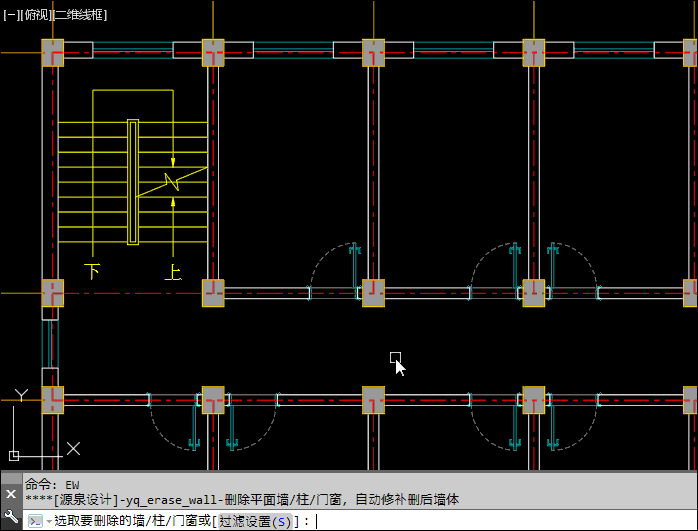
Task: Click the yq_erase_wall description line
Action: pyautogui.click(x=242, y=500)
